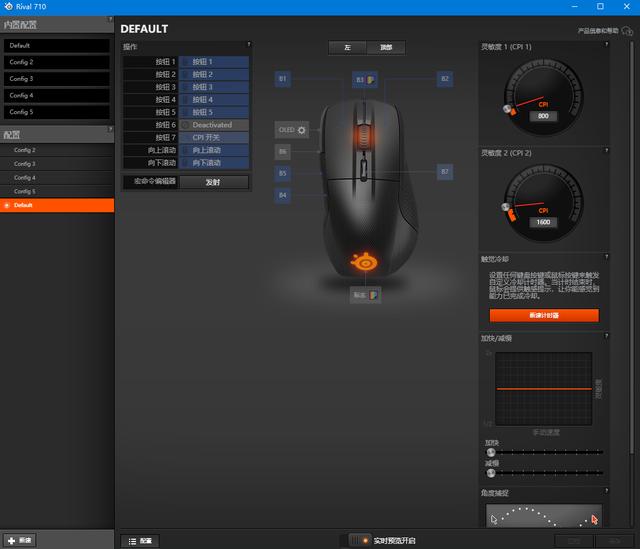640x549 pixels.
Task: Select onboard Config 5 slot
Action: pos(57,112)
